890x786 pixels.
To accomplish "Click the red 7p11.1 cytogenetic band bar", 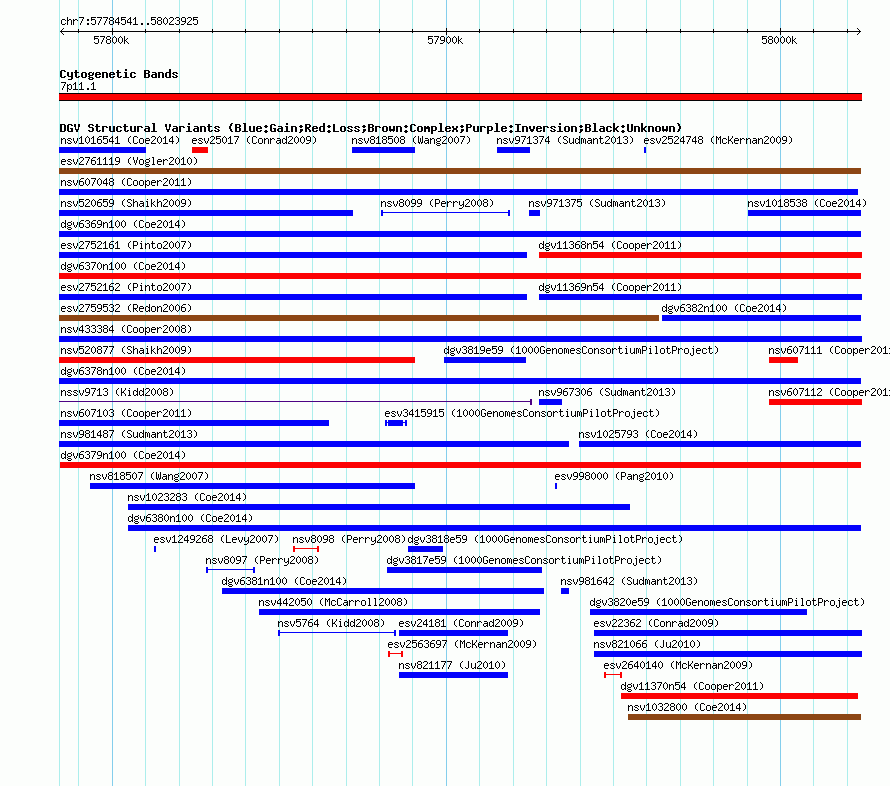I will tap(460, 97).
